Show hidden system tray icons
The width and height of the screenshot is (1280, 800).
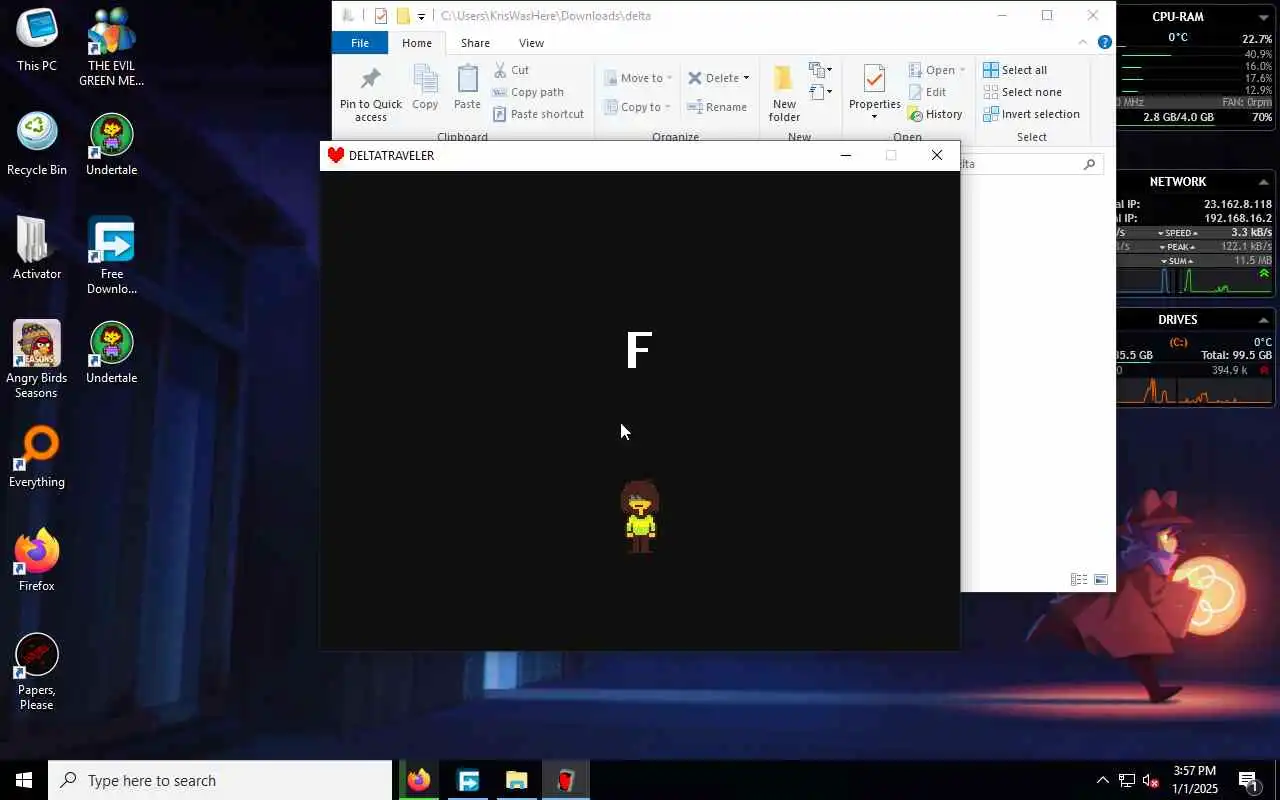(1102, 780)
